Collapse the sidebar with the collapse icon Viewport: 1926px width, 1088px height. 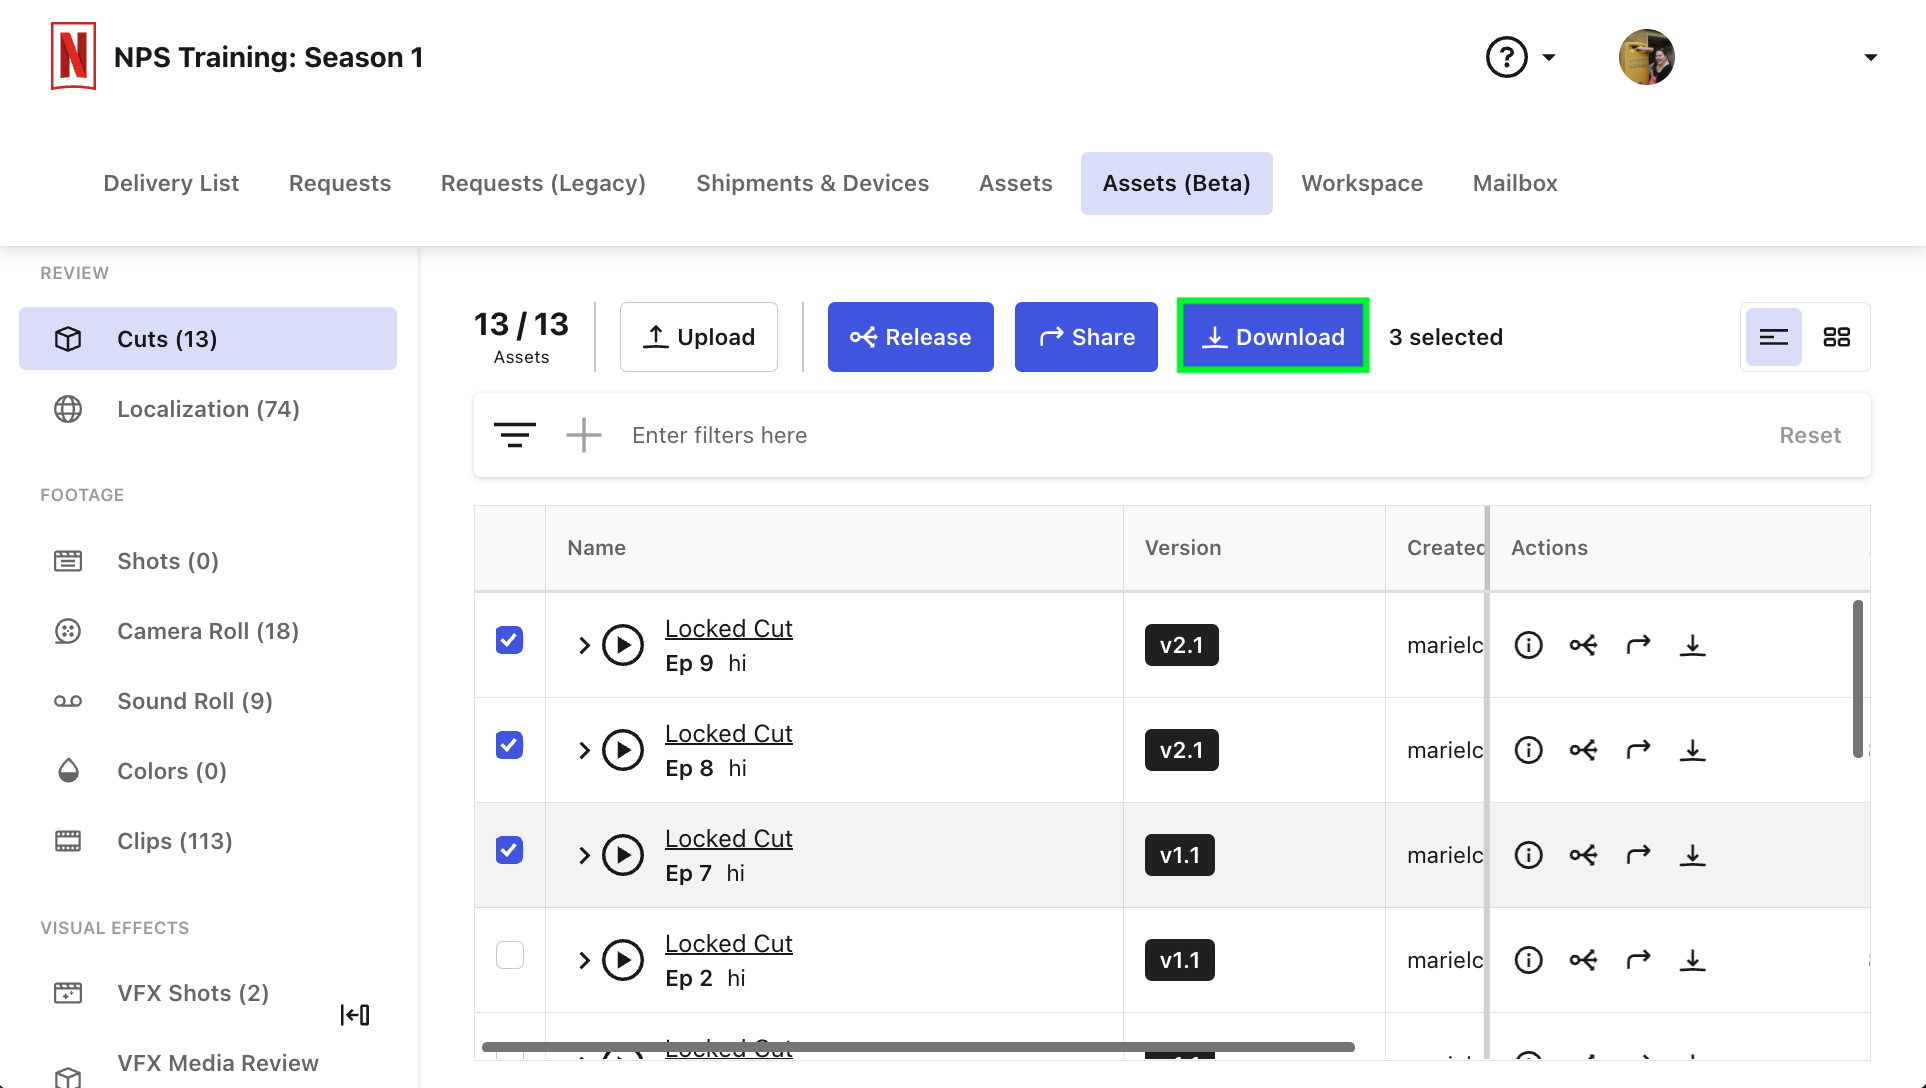pyautogui.click(x=356, y=1014)
